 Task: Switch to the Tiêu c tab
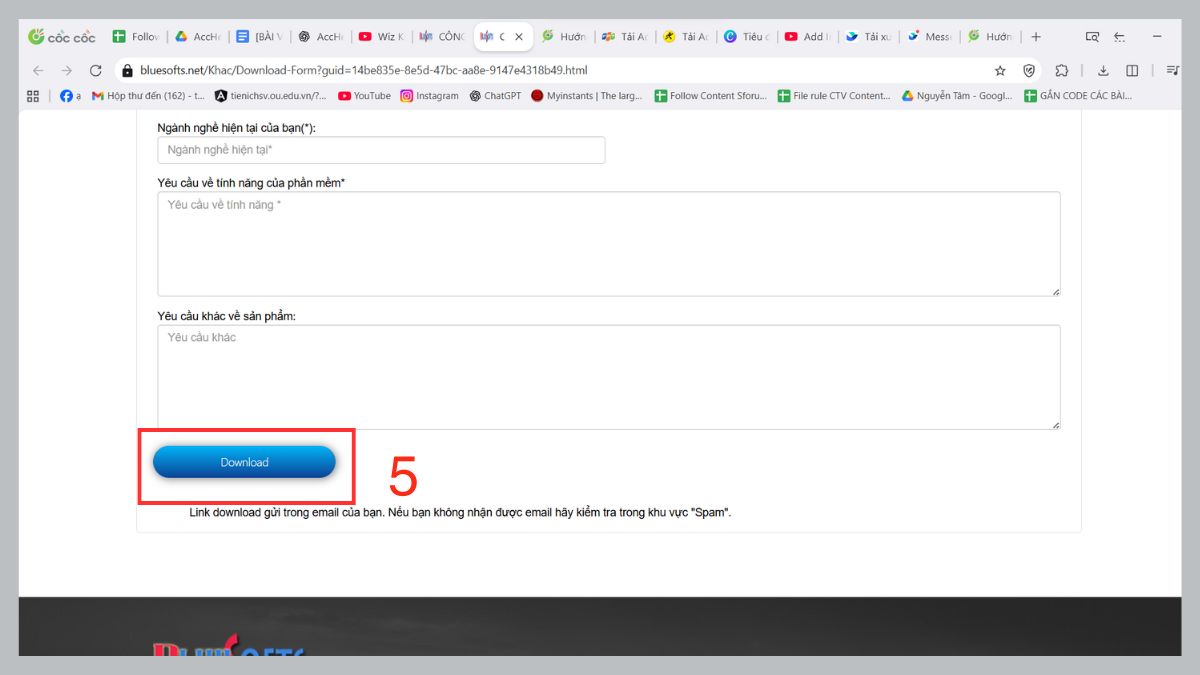tap(746, 37)
